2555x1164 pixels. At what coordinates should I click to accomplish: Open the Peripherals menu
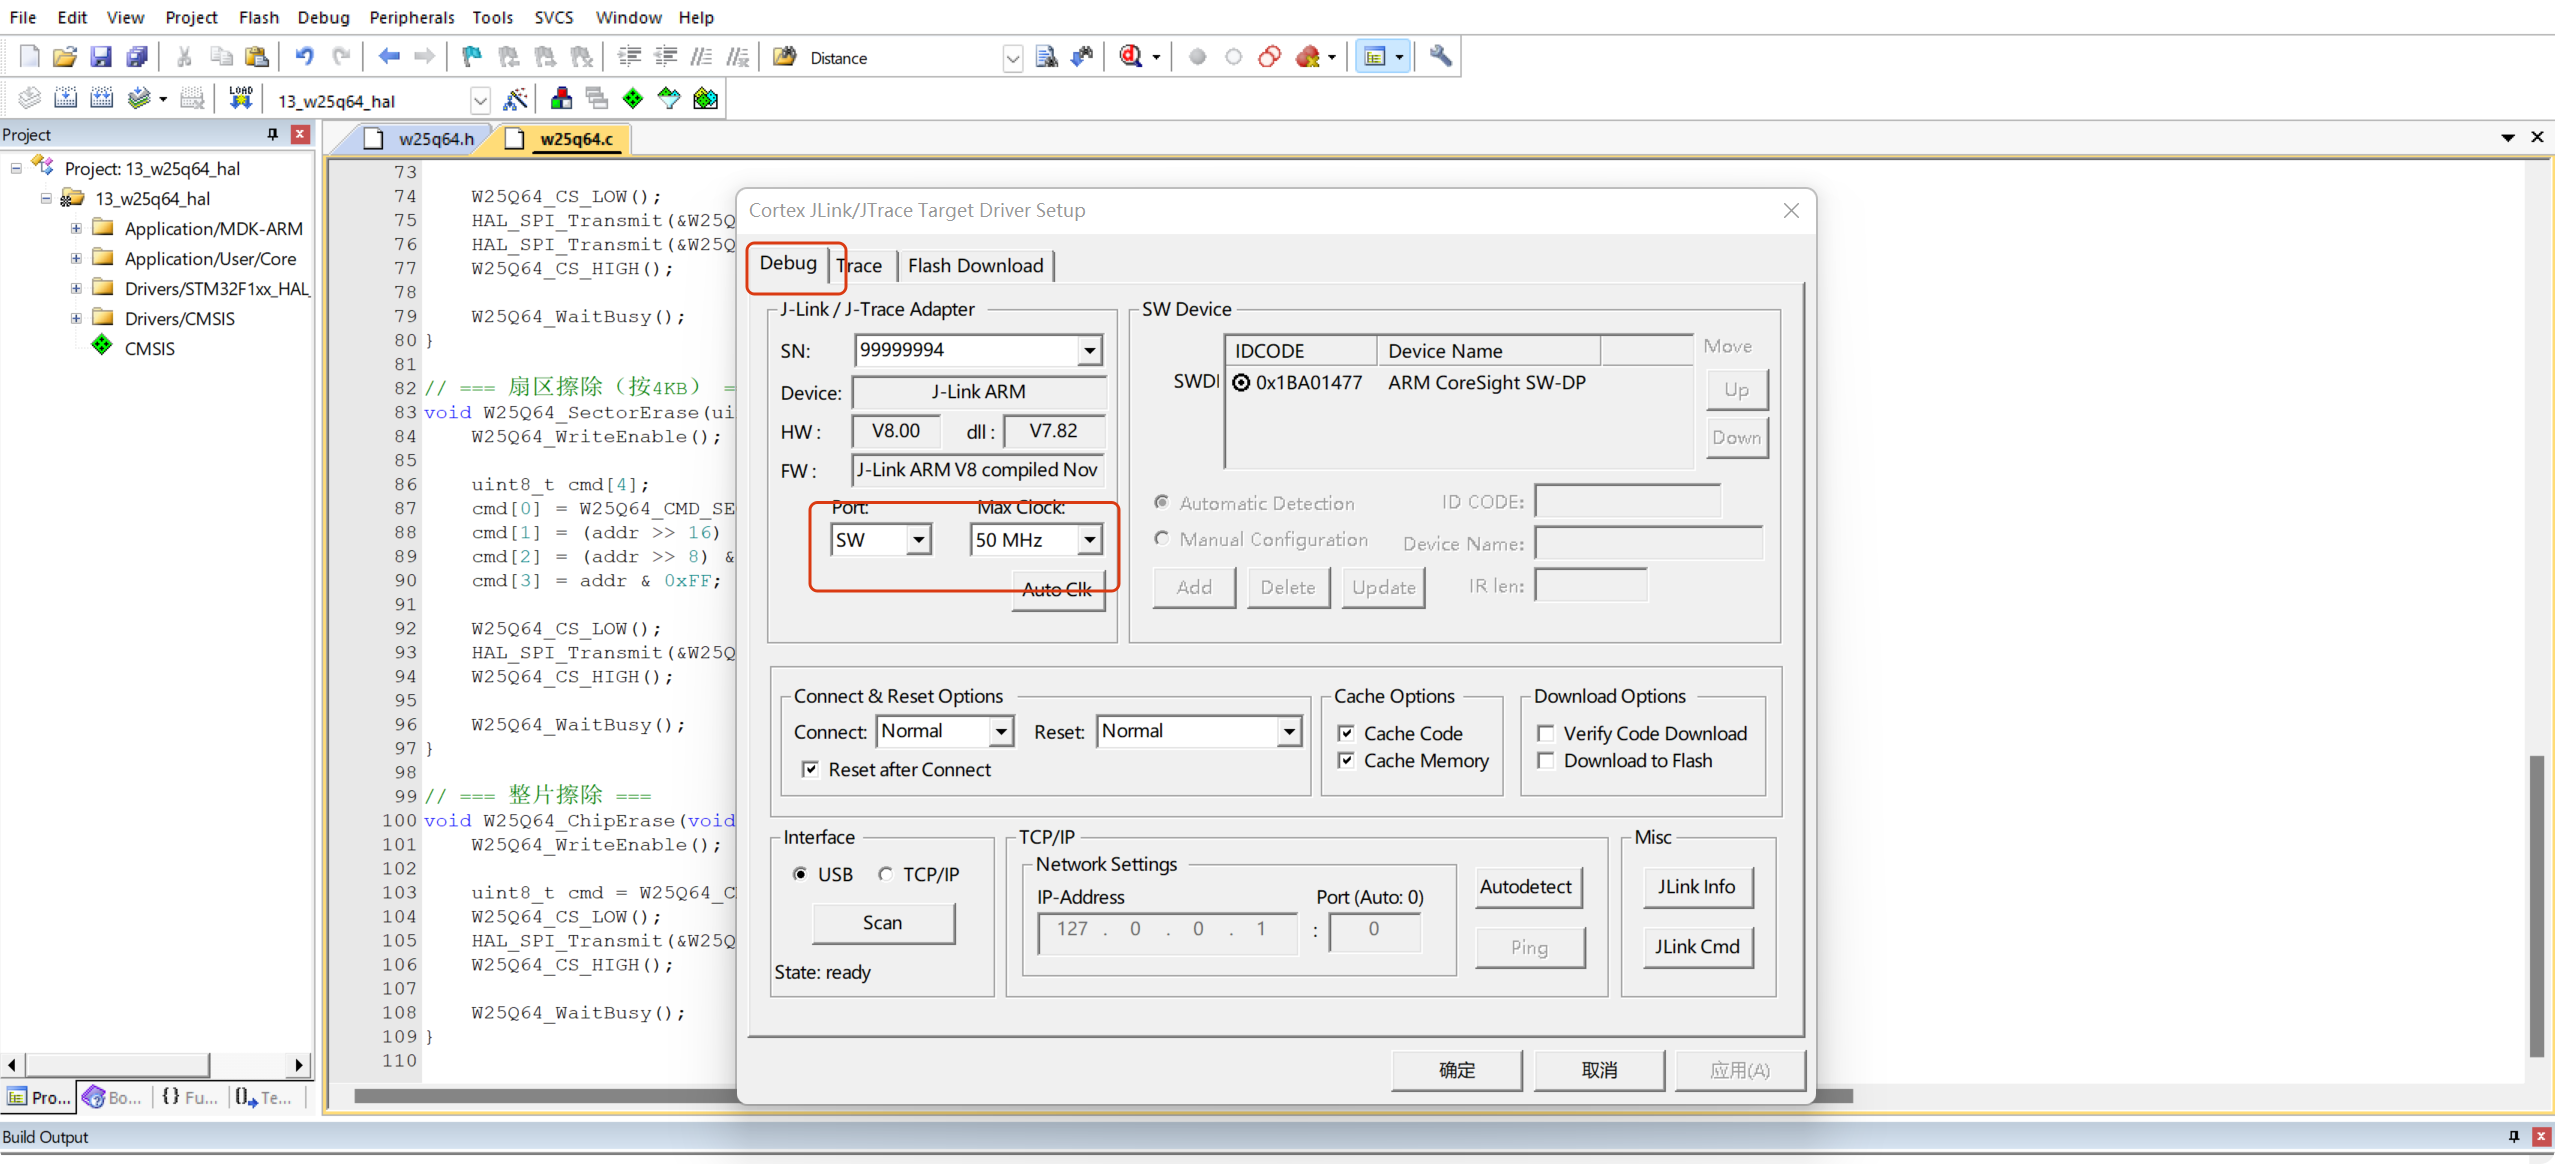411,17
